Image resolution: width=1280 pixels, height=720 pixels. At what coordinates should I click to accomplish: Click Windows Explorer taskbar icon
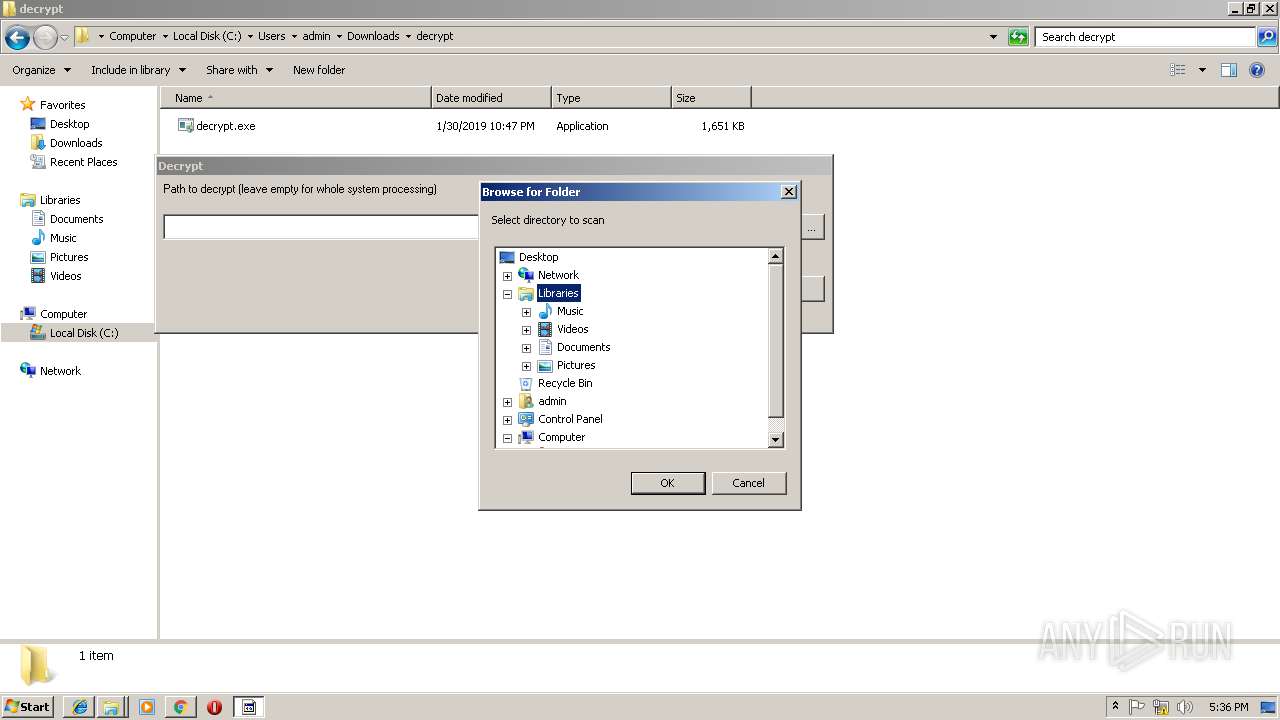pyautogui.click(x=111, y=707)
